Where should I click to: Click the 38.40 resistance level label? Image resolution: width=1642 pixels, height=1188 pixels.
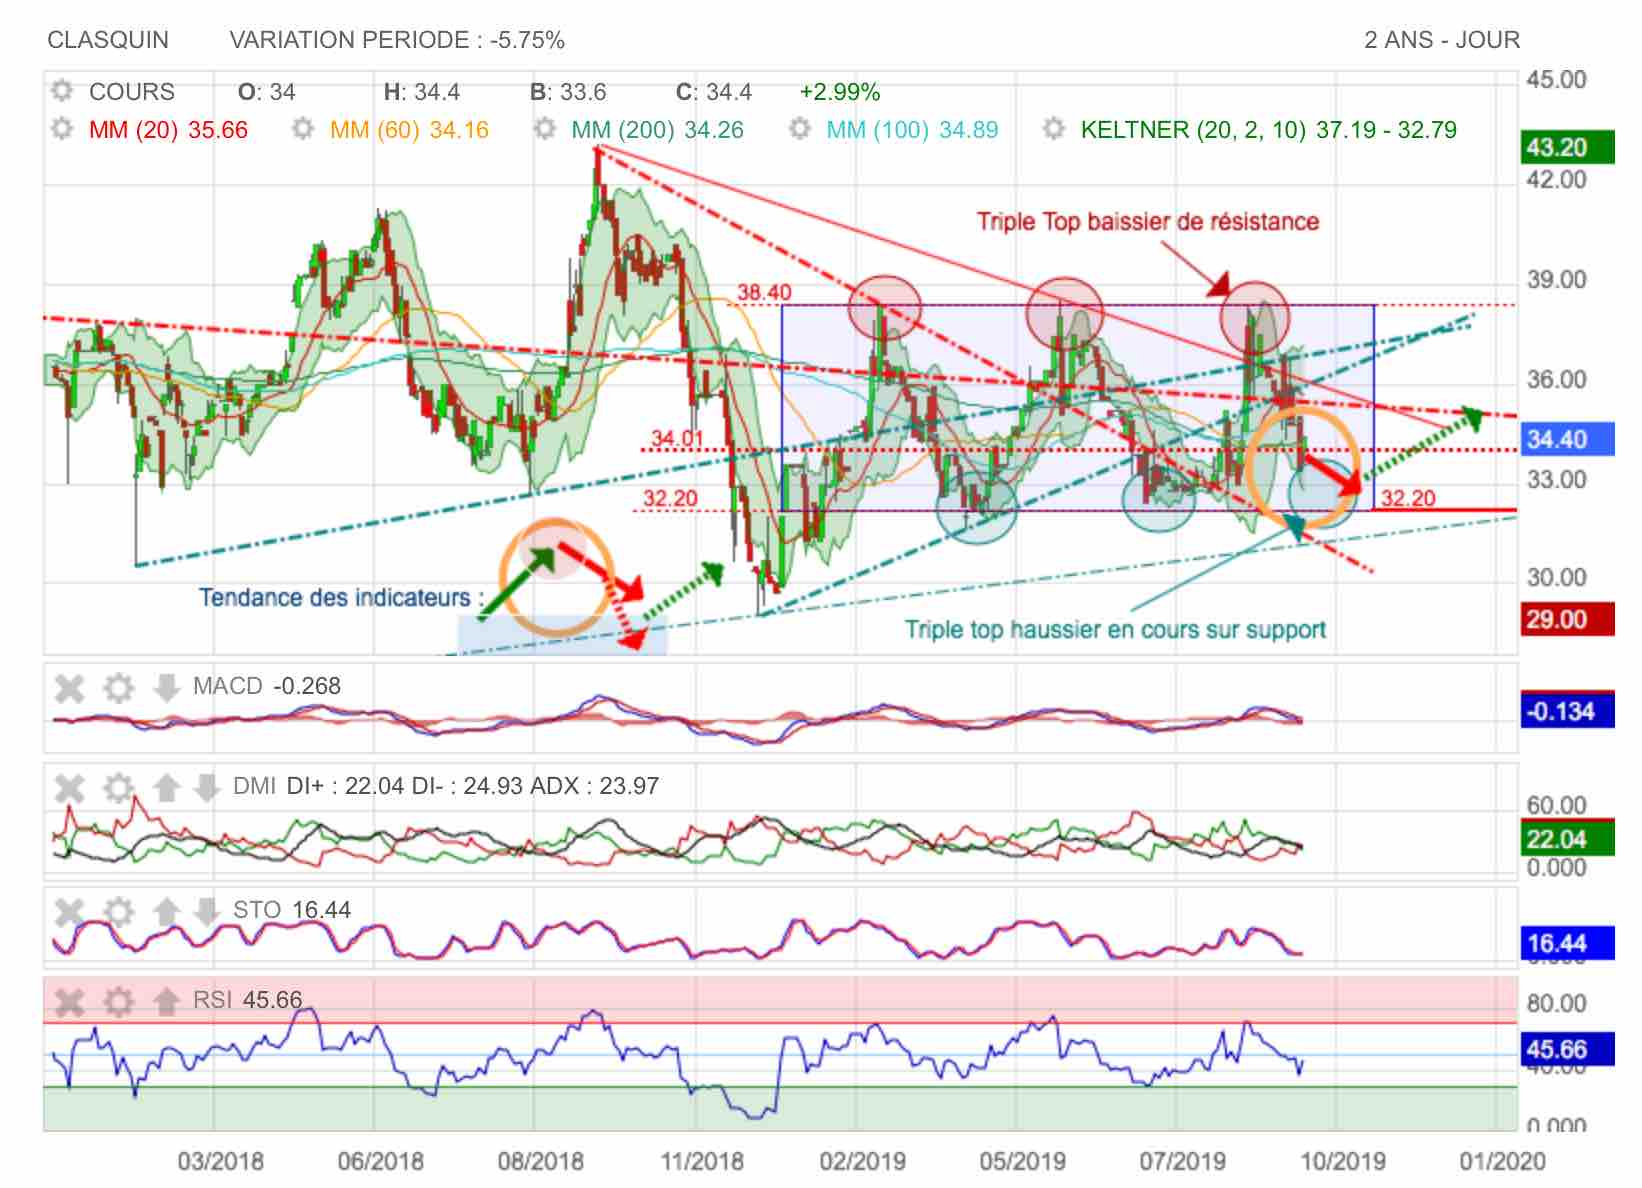(764, 292)
